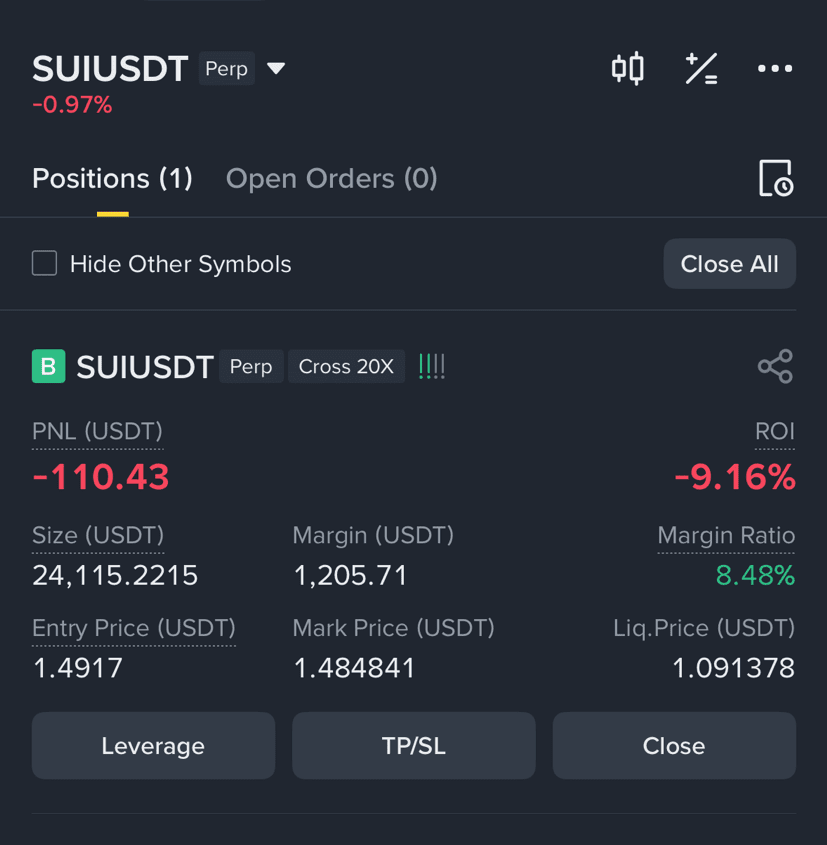Tick the Hide Other Symbols checkbox
This screenshot has width=827, height=845.
[44, 264]
